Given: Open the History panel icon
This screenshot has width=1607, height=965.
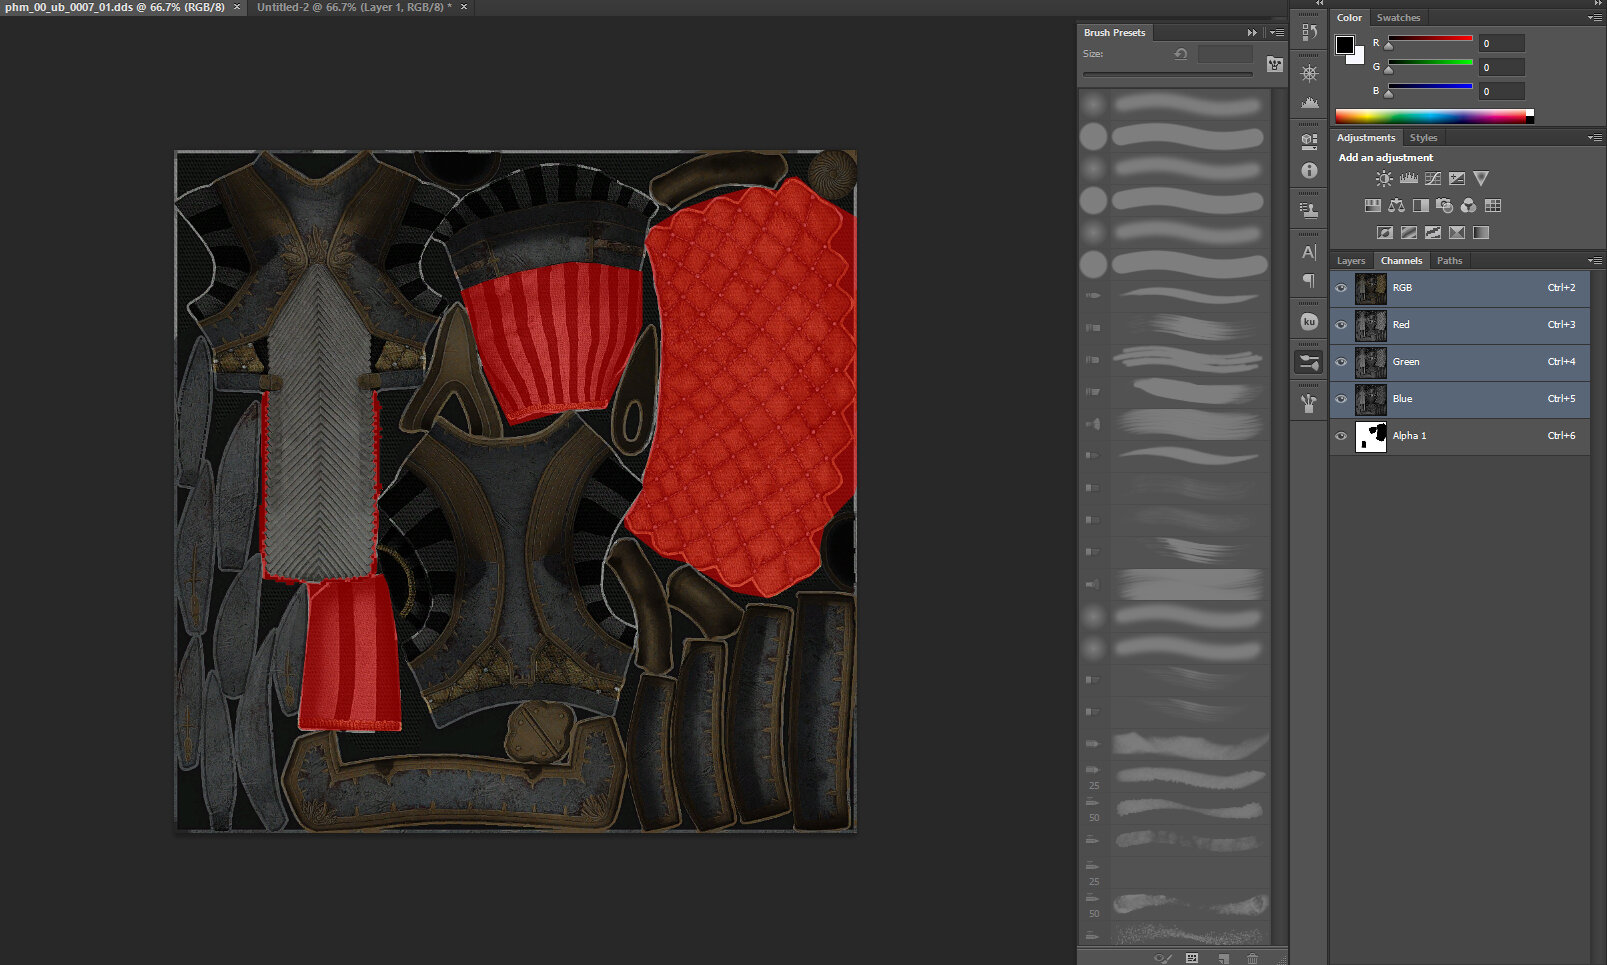Looking at the screenshot, I should (x=1309, y=32).
